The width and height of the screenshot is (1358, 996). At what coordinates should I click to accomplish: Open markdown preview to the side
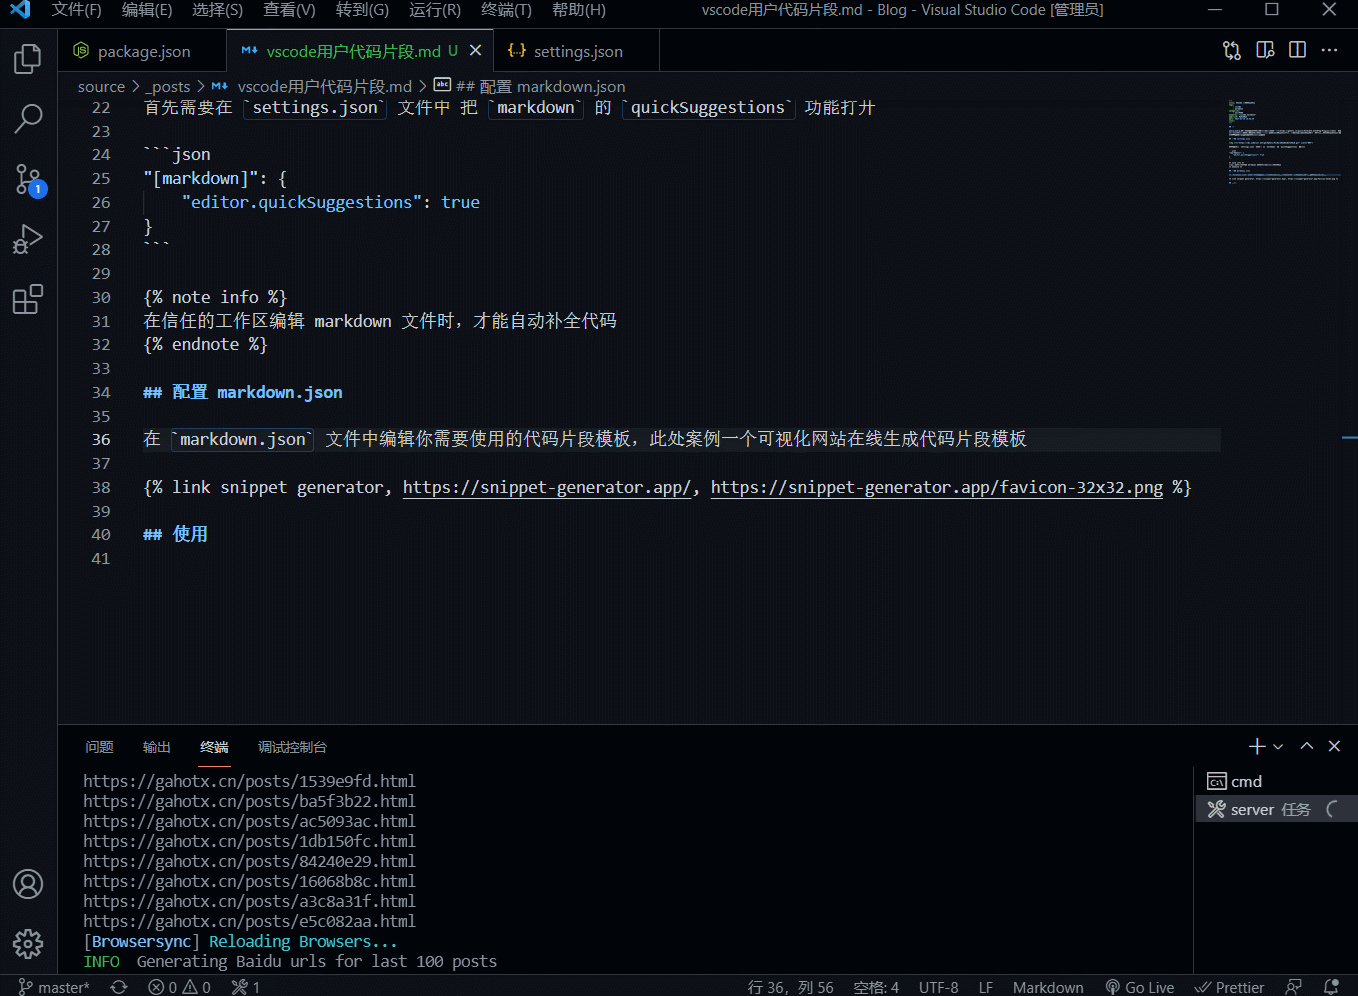[1265, 50]
